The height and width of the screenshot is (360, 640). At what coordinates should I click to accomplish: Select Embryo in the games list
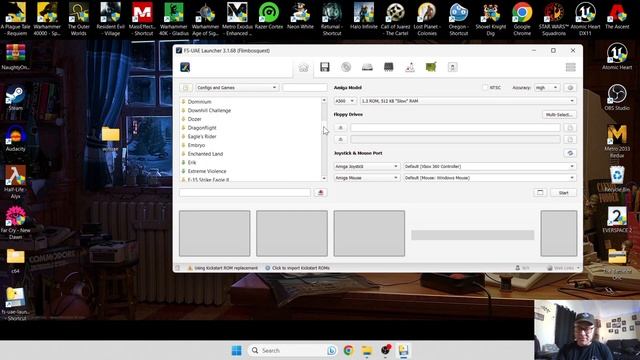point(196,145)
